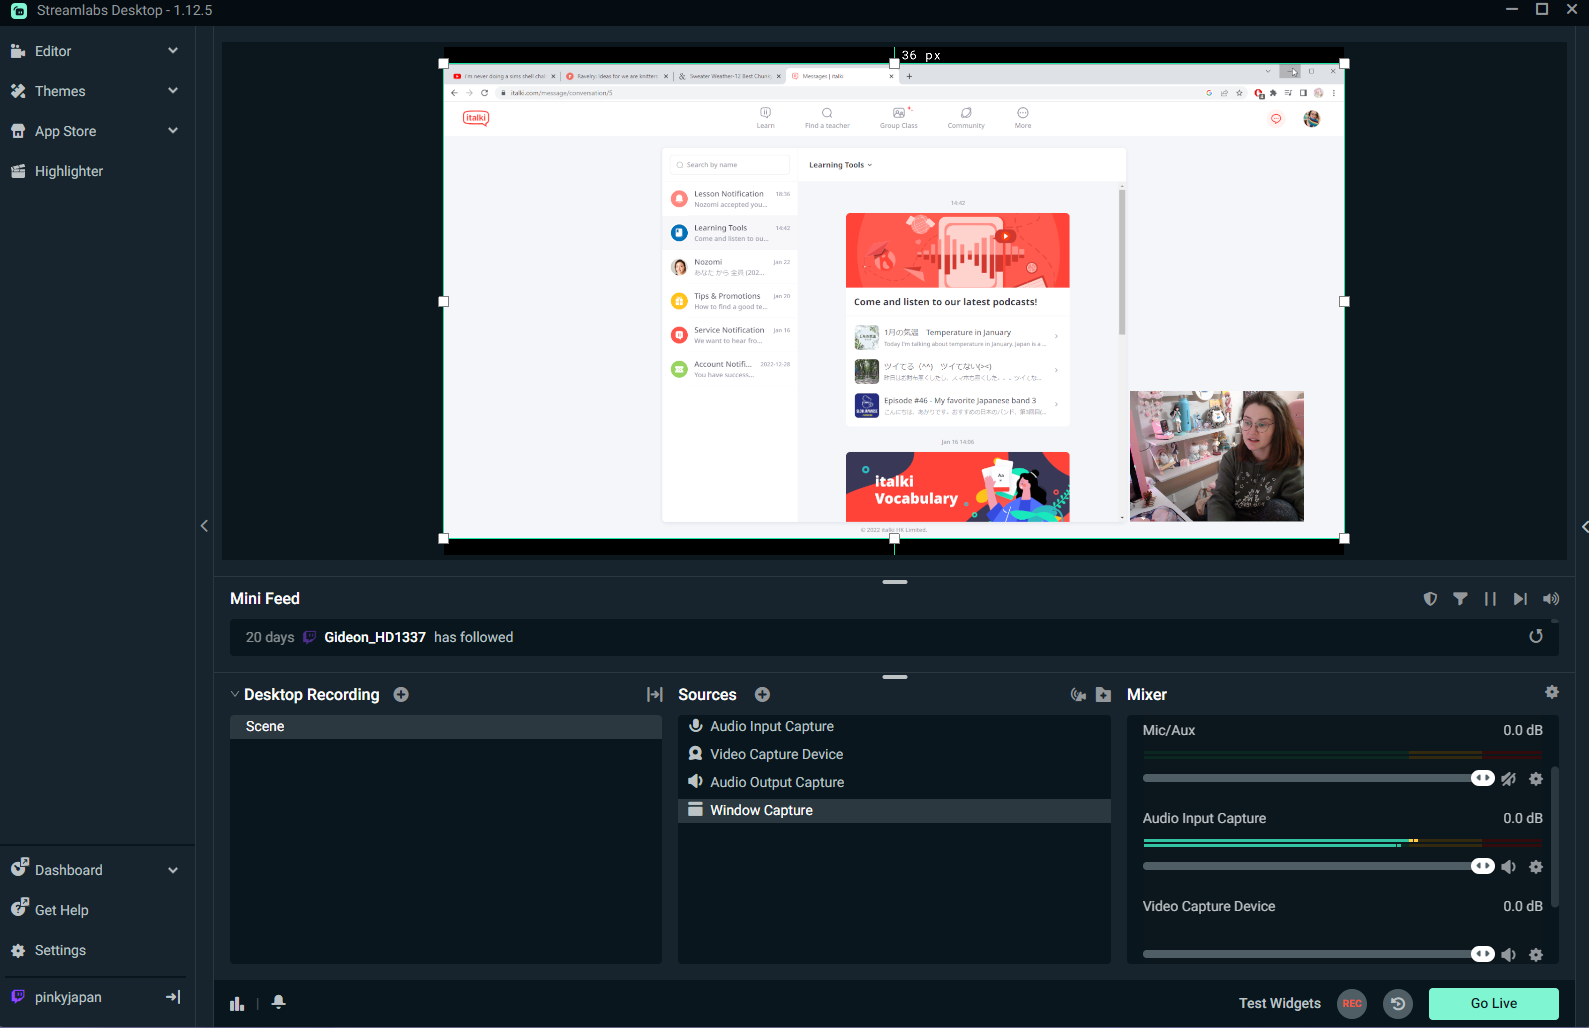Select the Video Capture Device source
Image resolution: width=1589 pixels, height=1028 pixels.
[894, 755]
